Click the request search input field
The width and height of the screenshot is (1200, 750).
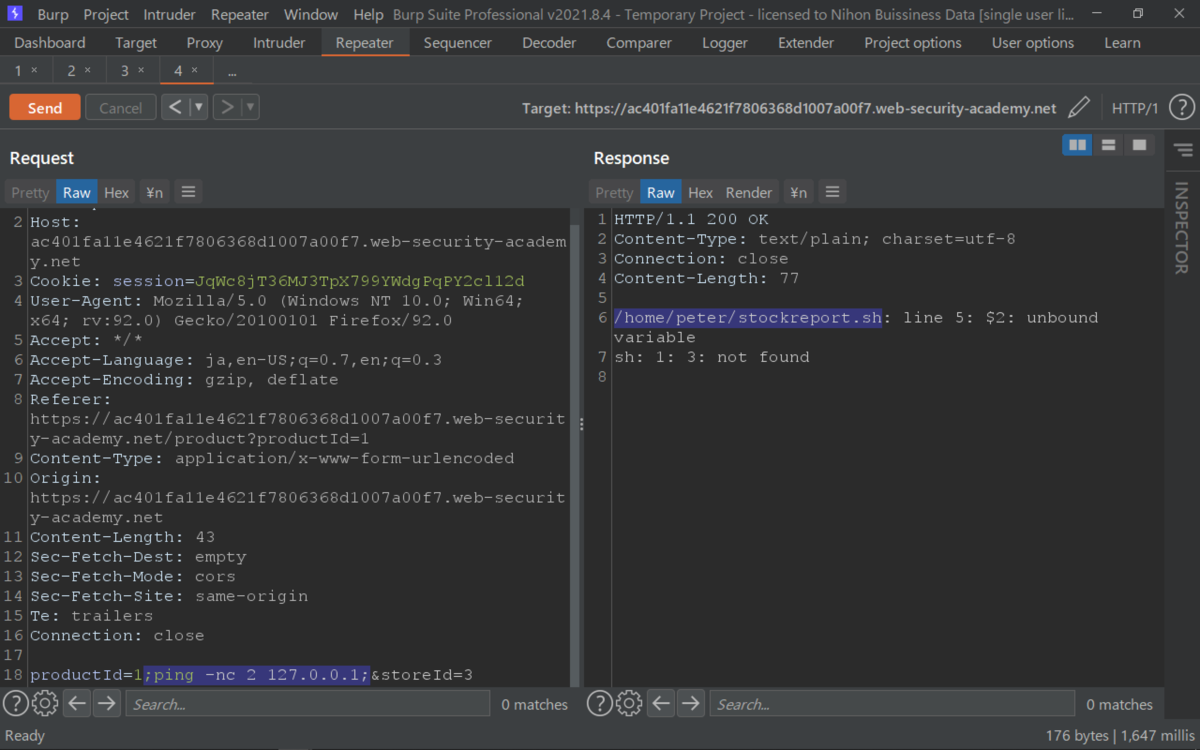(x=308, y=704)
